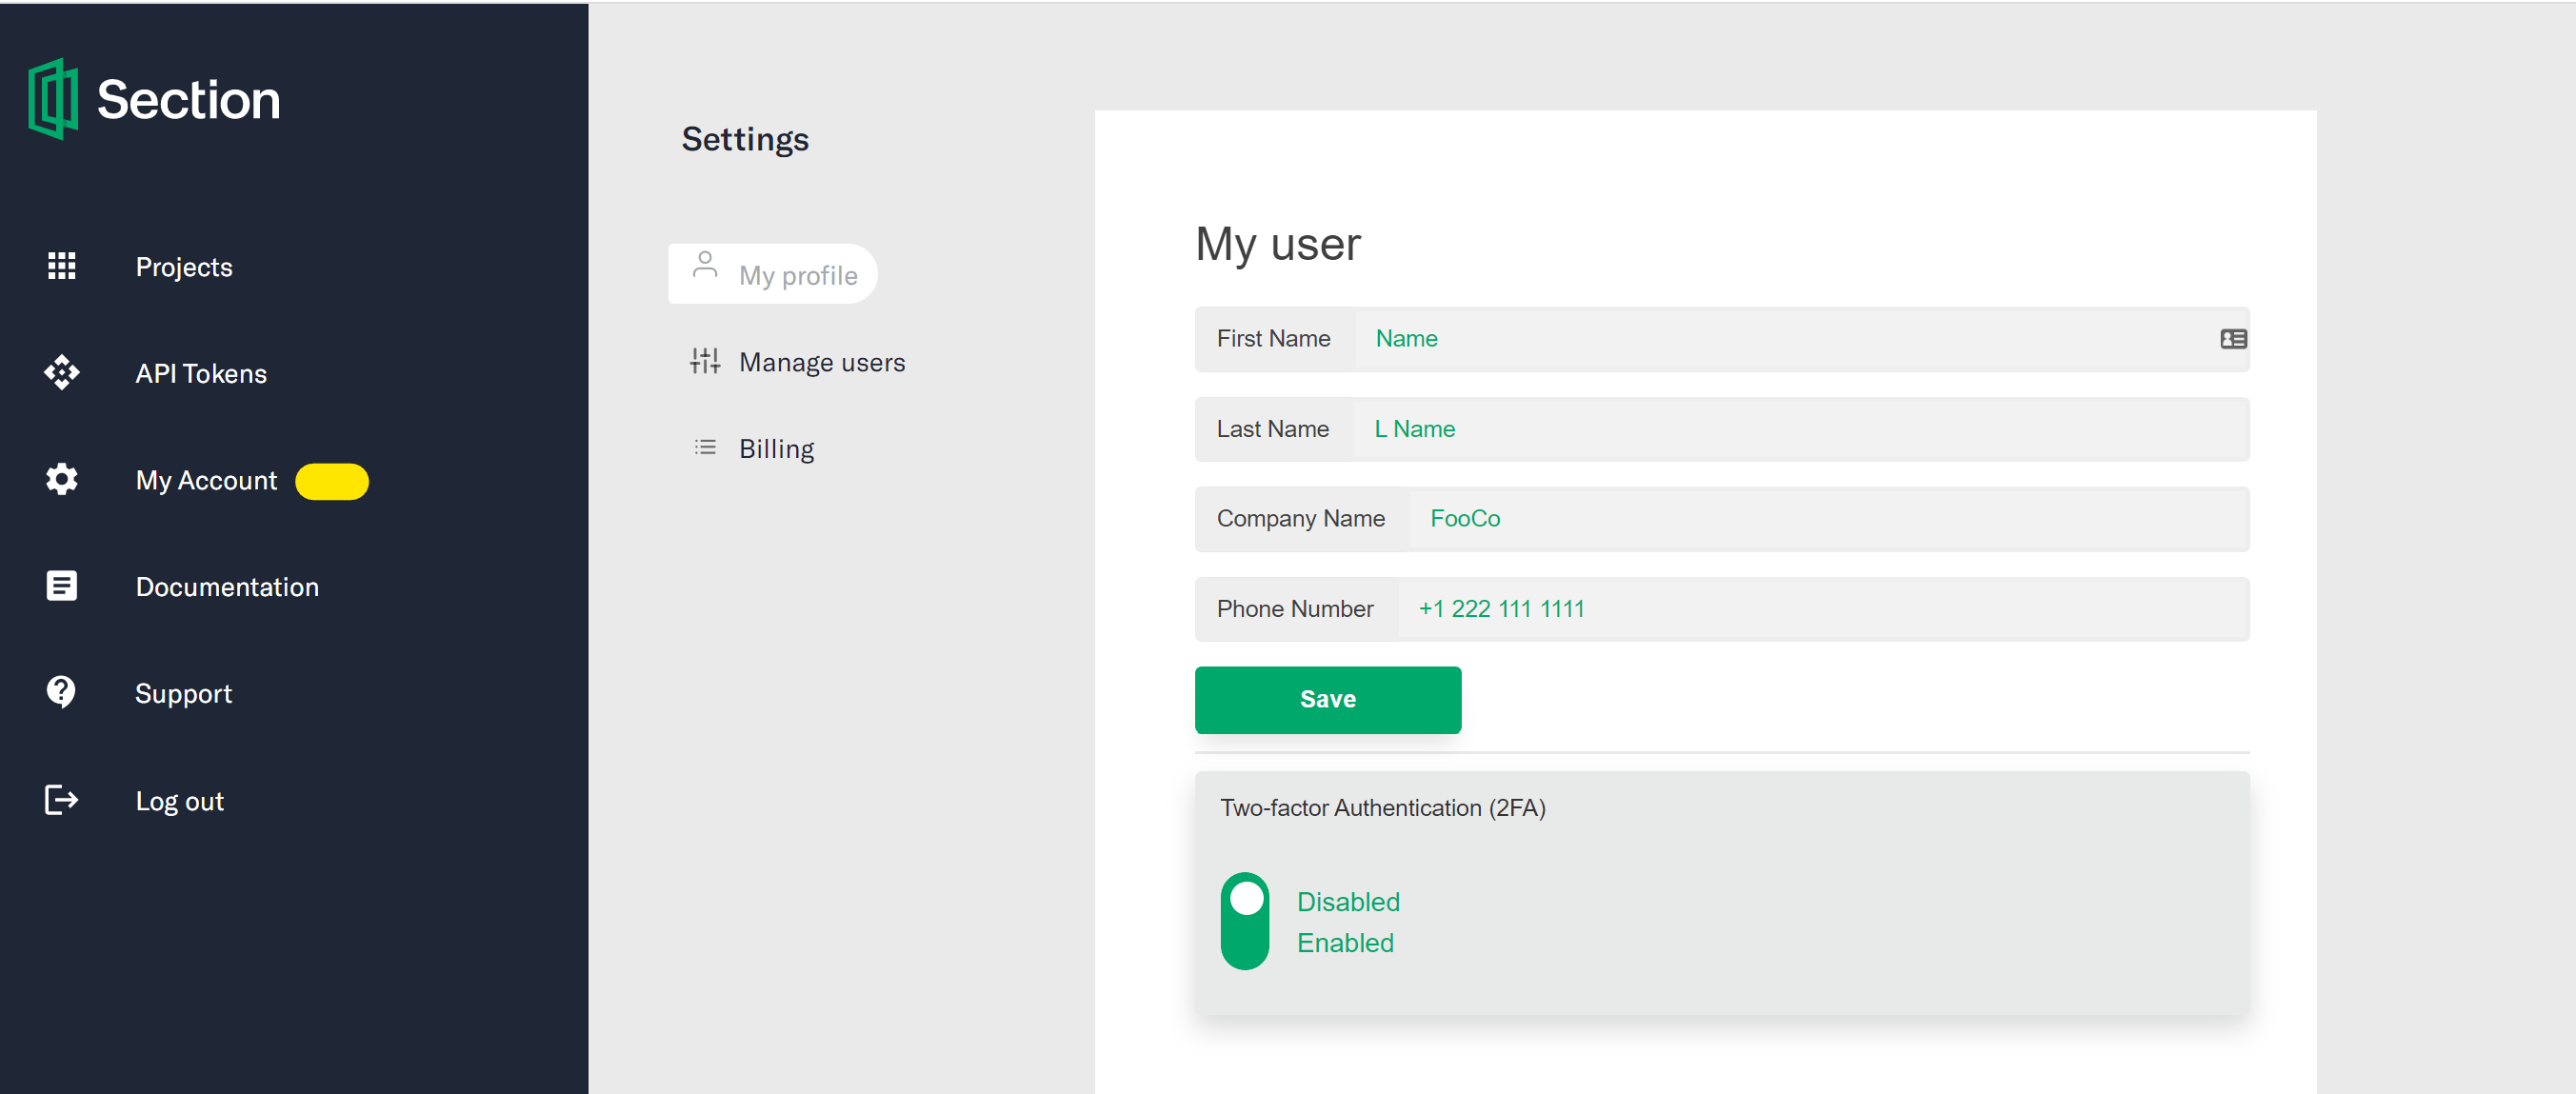This screenshot has height=1094, width=2576.
Task: Click the My Account settings icon
Action: point(61,480)
